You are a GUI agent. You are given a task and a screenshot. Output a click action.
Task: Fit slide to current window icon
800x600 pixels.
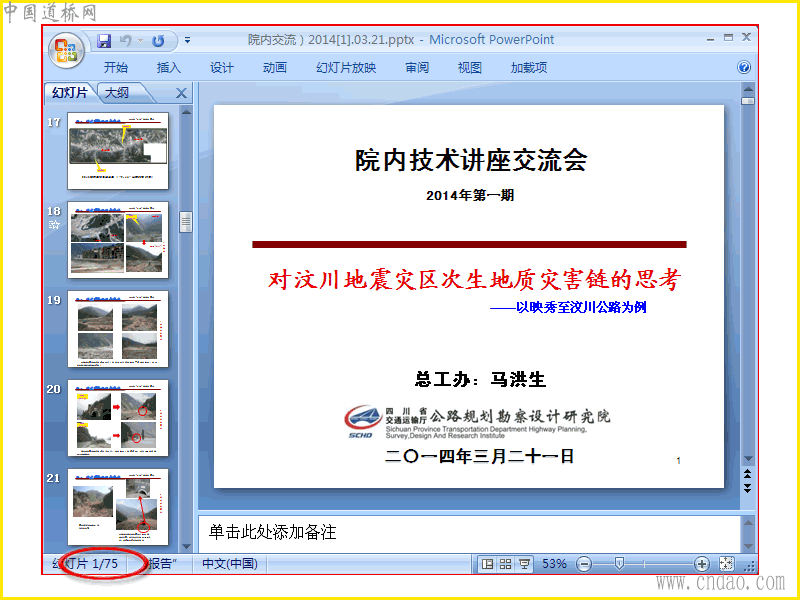[727, 564]
